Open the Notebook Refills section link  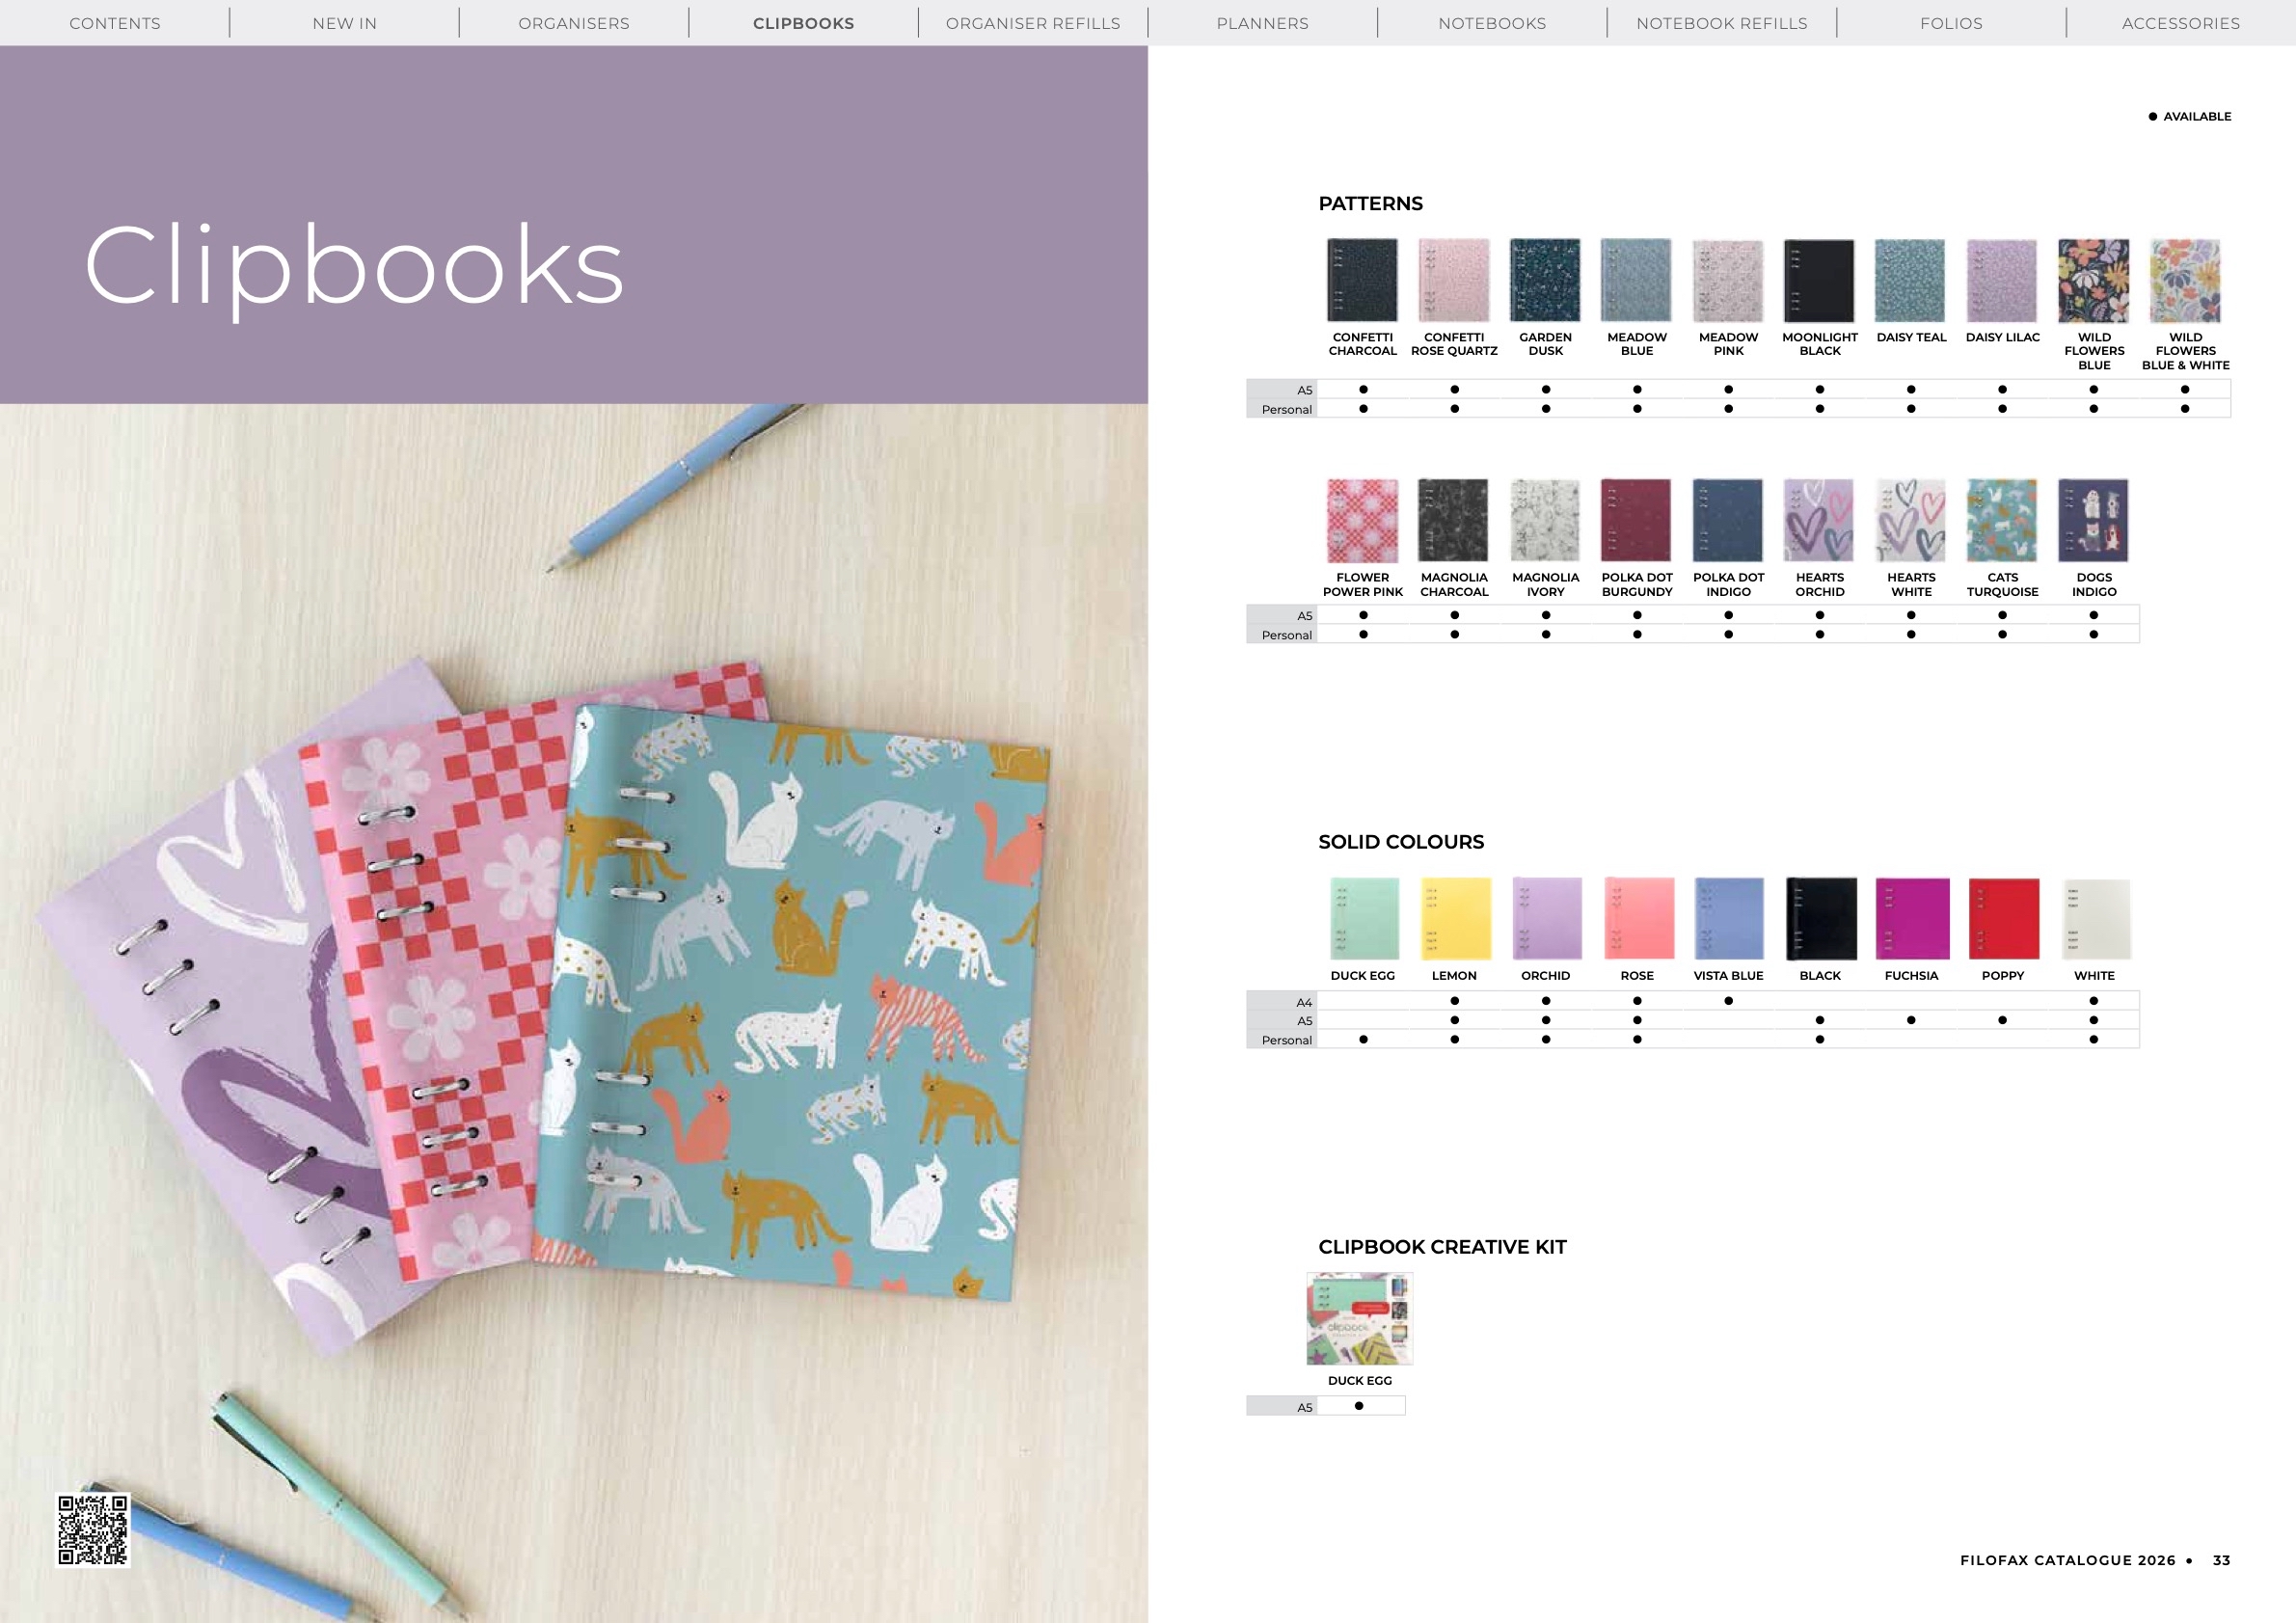(x=1721, y=23)
